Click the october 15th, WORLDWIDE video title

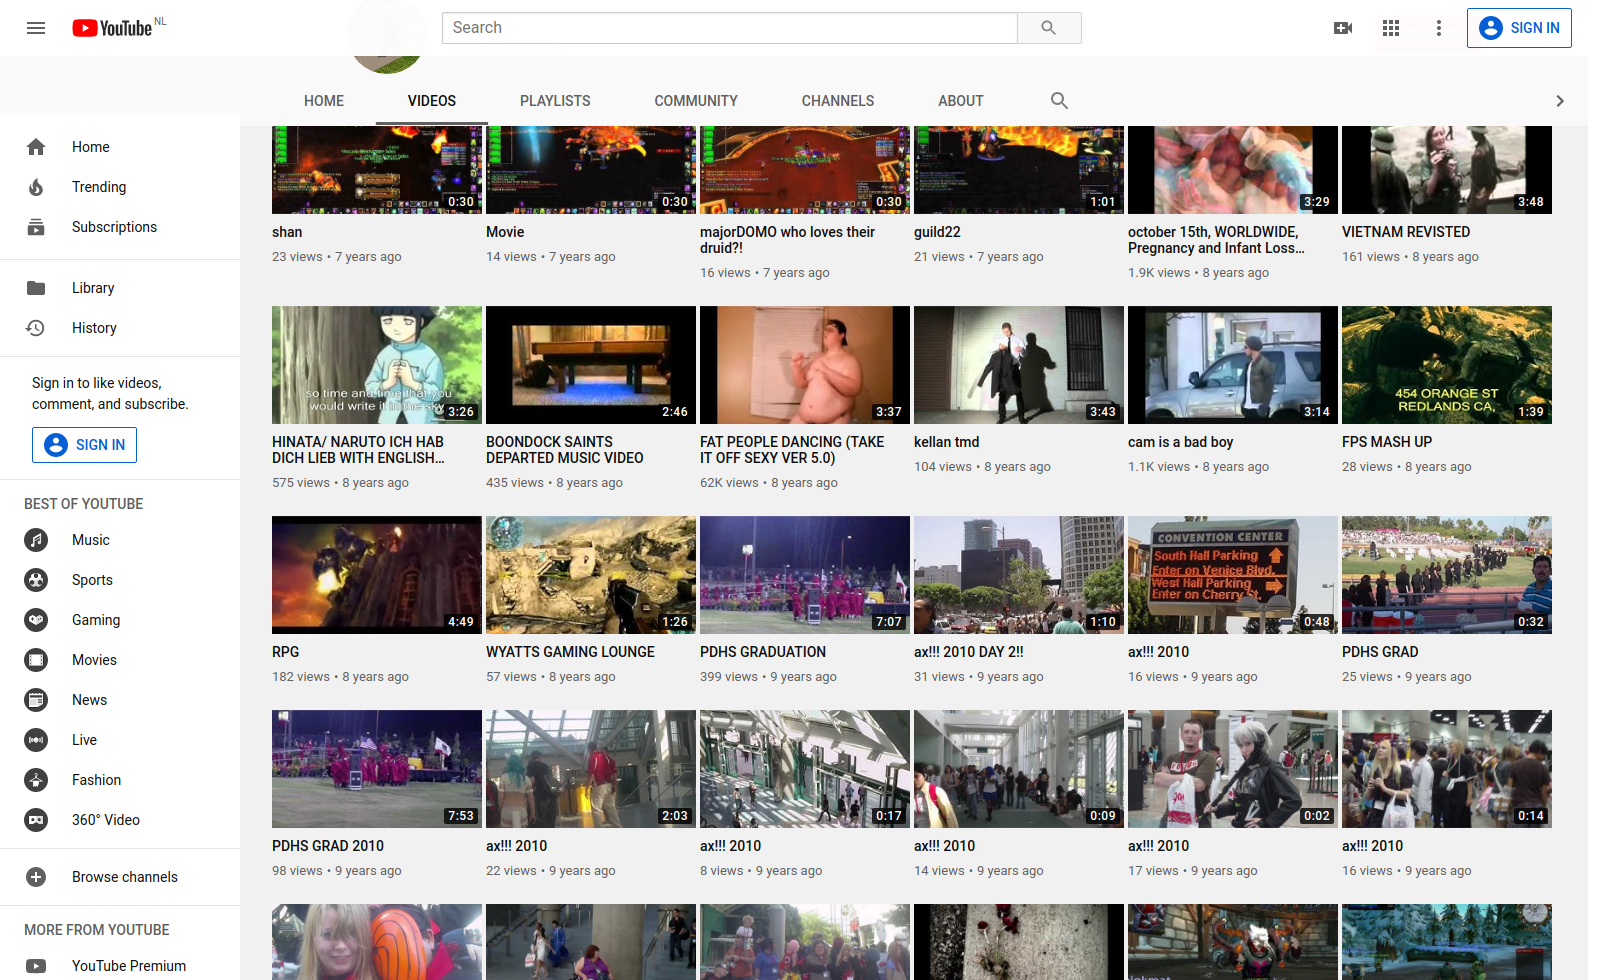(x=1216, y=240)
